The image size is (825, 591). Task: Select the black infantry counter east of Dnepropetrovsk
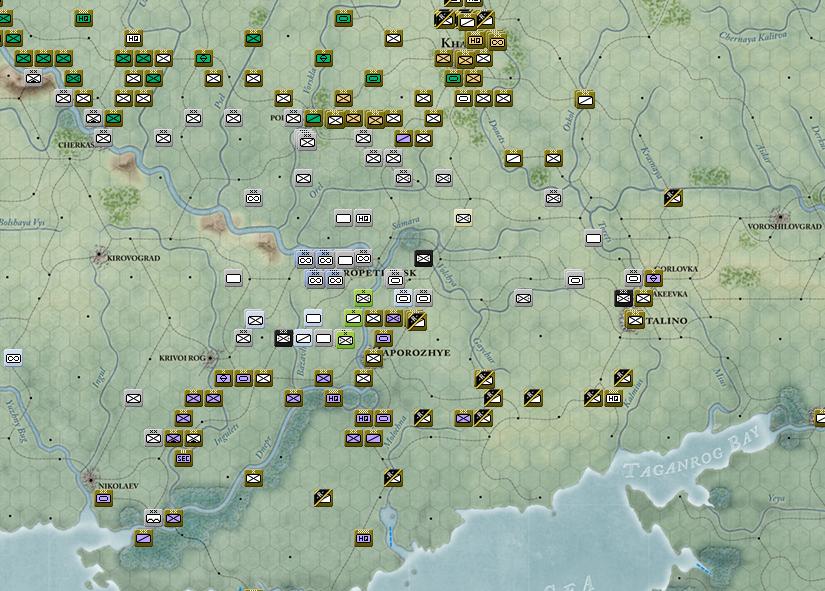[x=424, y=258]
